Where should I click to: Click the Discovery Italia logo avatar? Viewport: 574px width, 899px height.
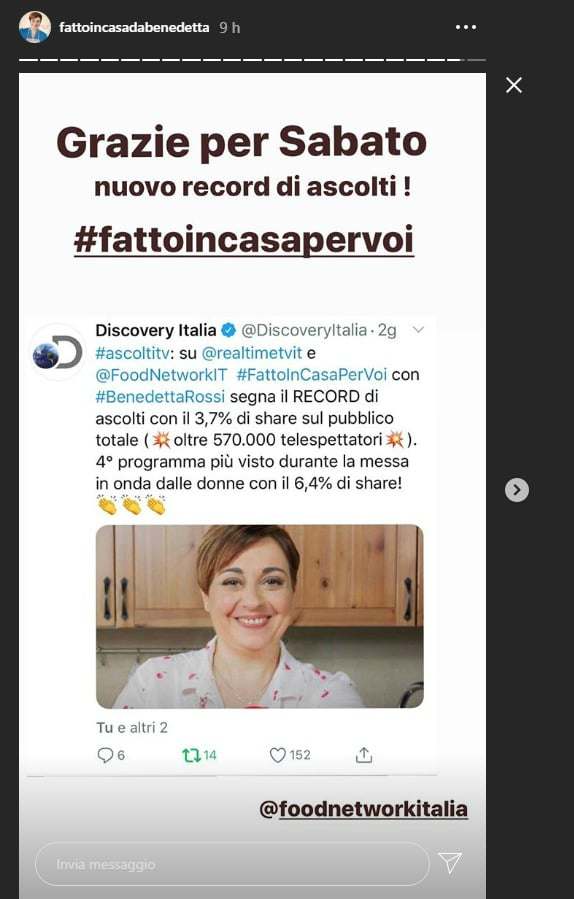pos(57,353)
